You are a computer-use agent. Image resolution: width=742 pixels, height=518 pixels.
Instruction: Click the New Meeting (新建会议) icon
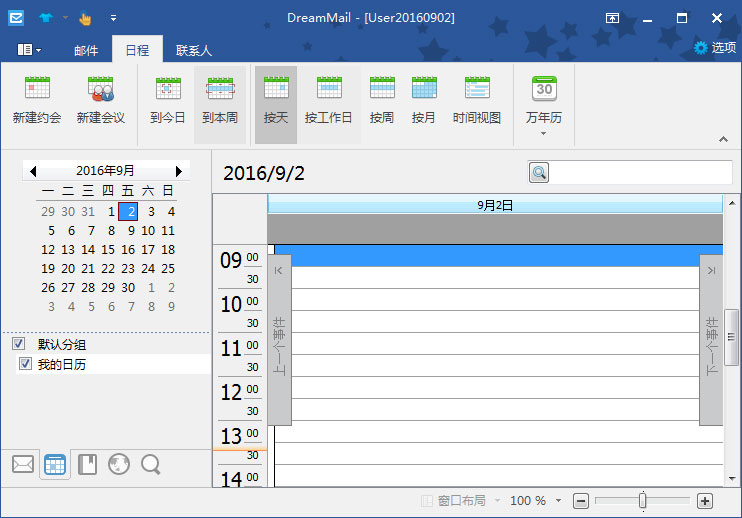tap(100, 88)
